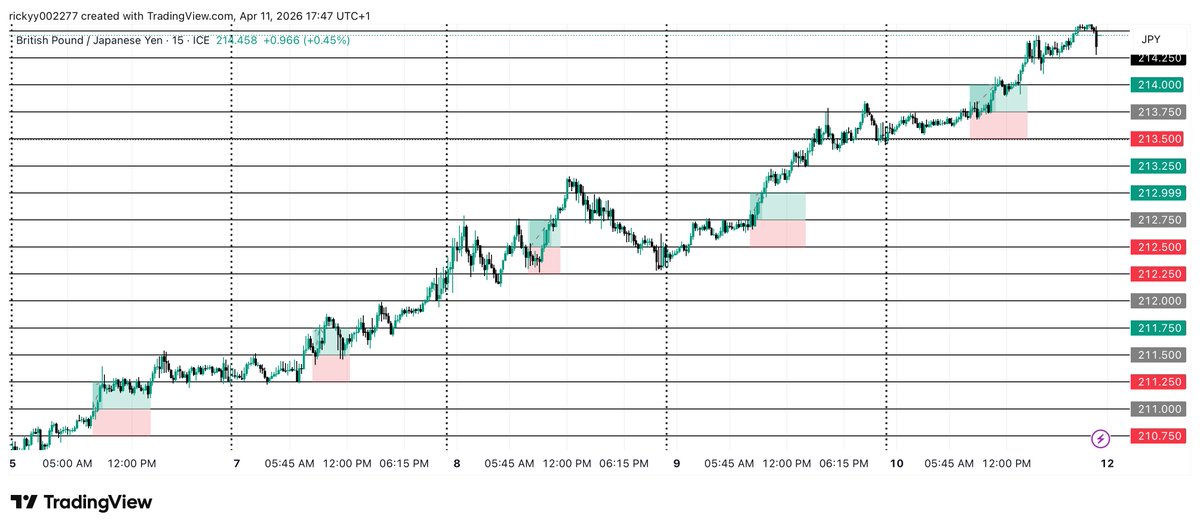Image resolution: width=1200 pixels, height=529 pixels.
Task: Select green profit zone between 213.750 and 214.000
Action: pos(998,98)
